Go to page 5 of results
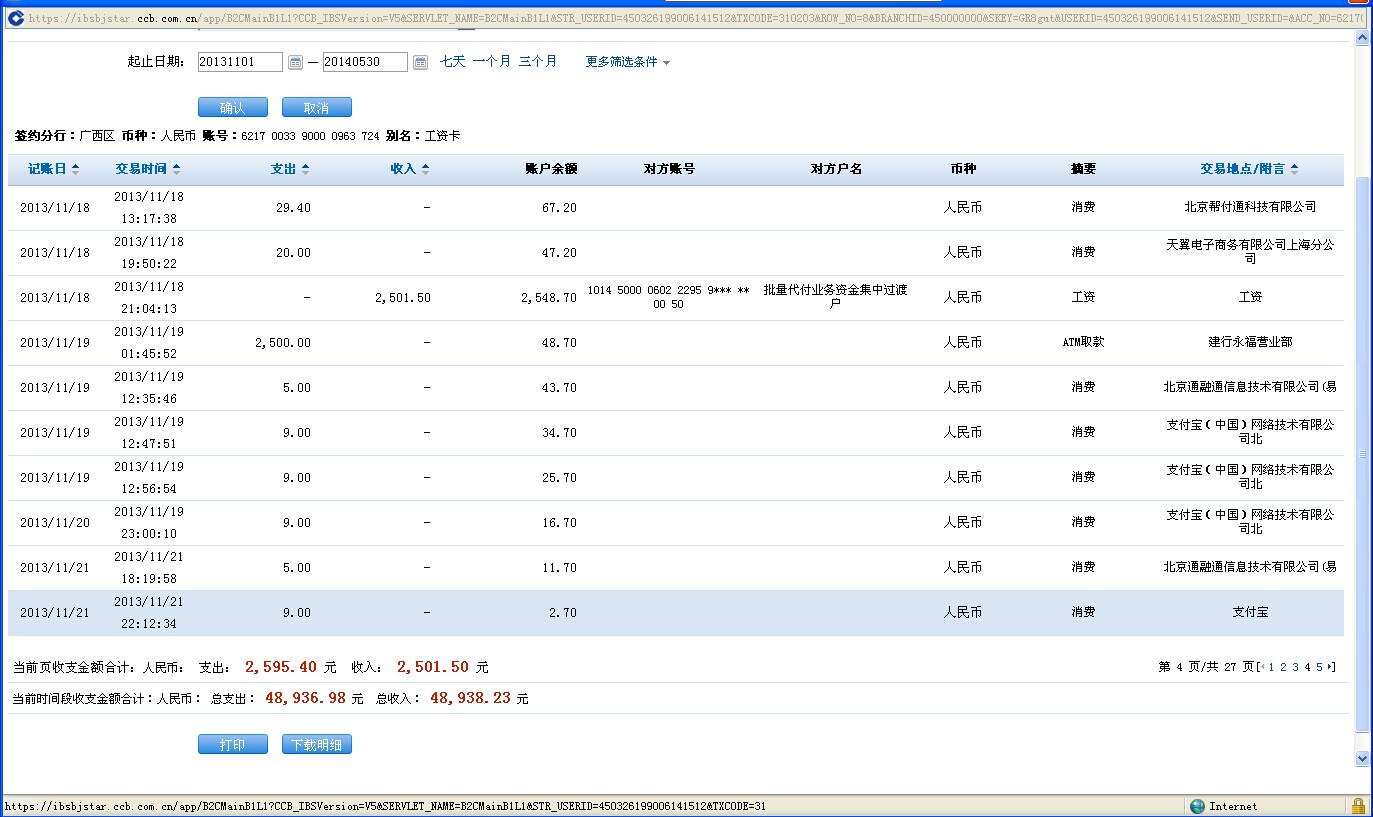This screenshot has width=1373, height=817. [x=1319, y=667]
